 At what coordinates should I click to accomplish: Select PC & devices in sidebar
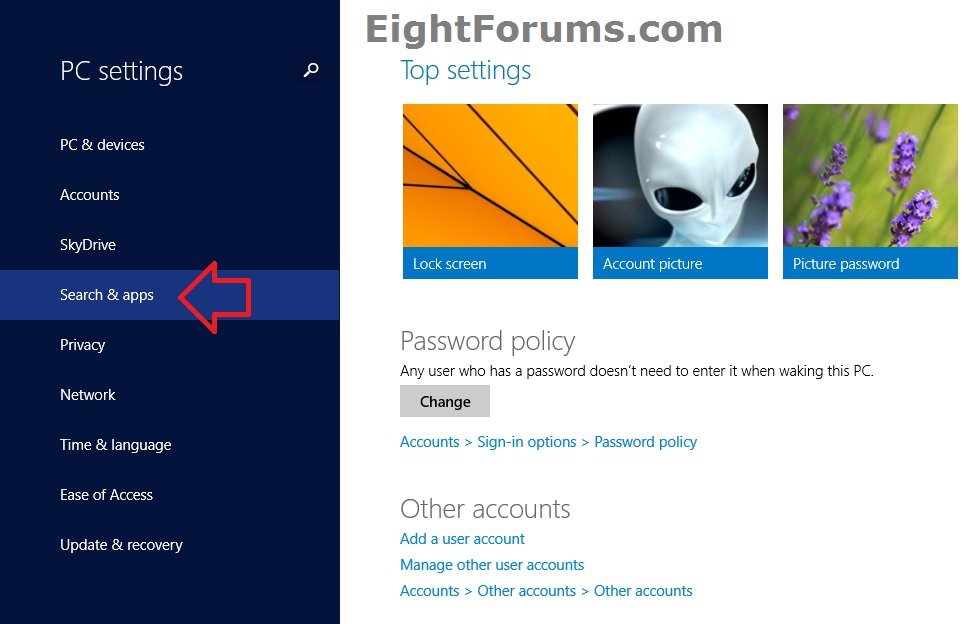[x=169, y=145]
